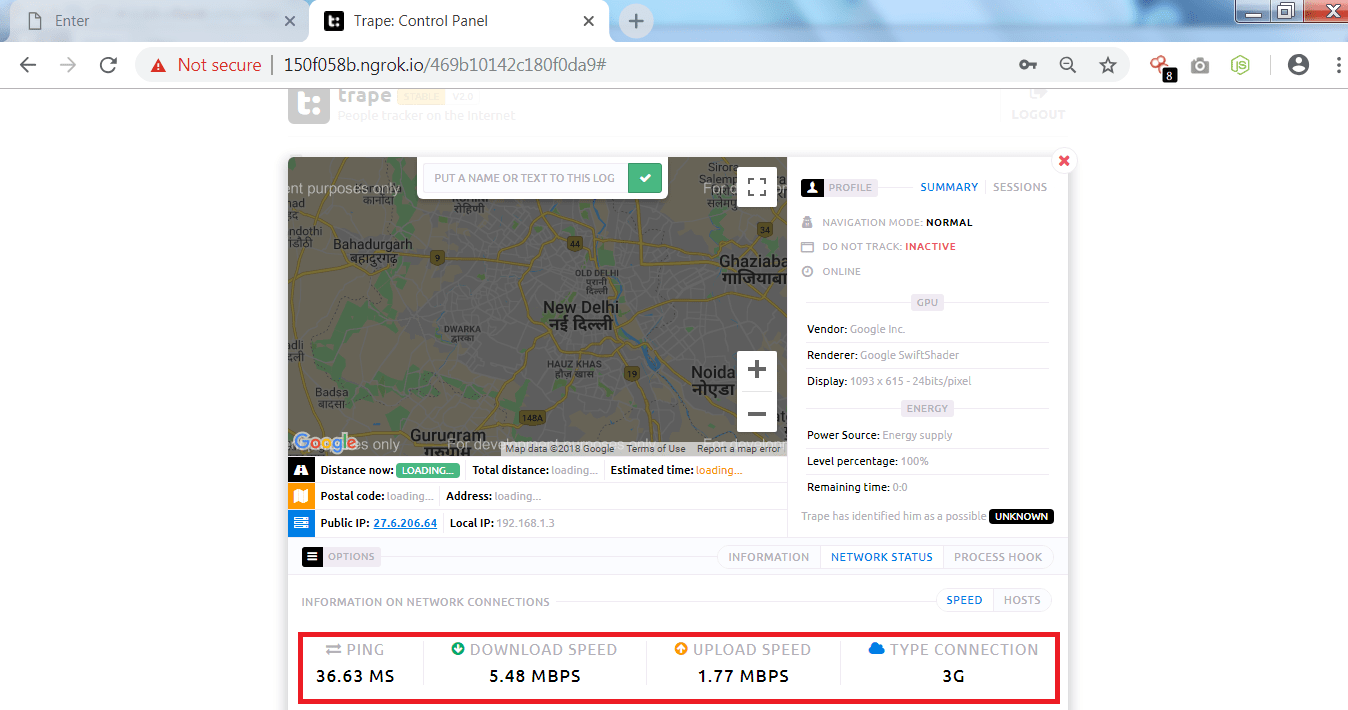Go back to the previous page

tap(28, 65)
